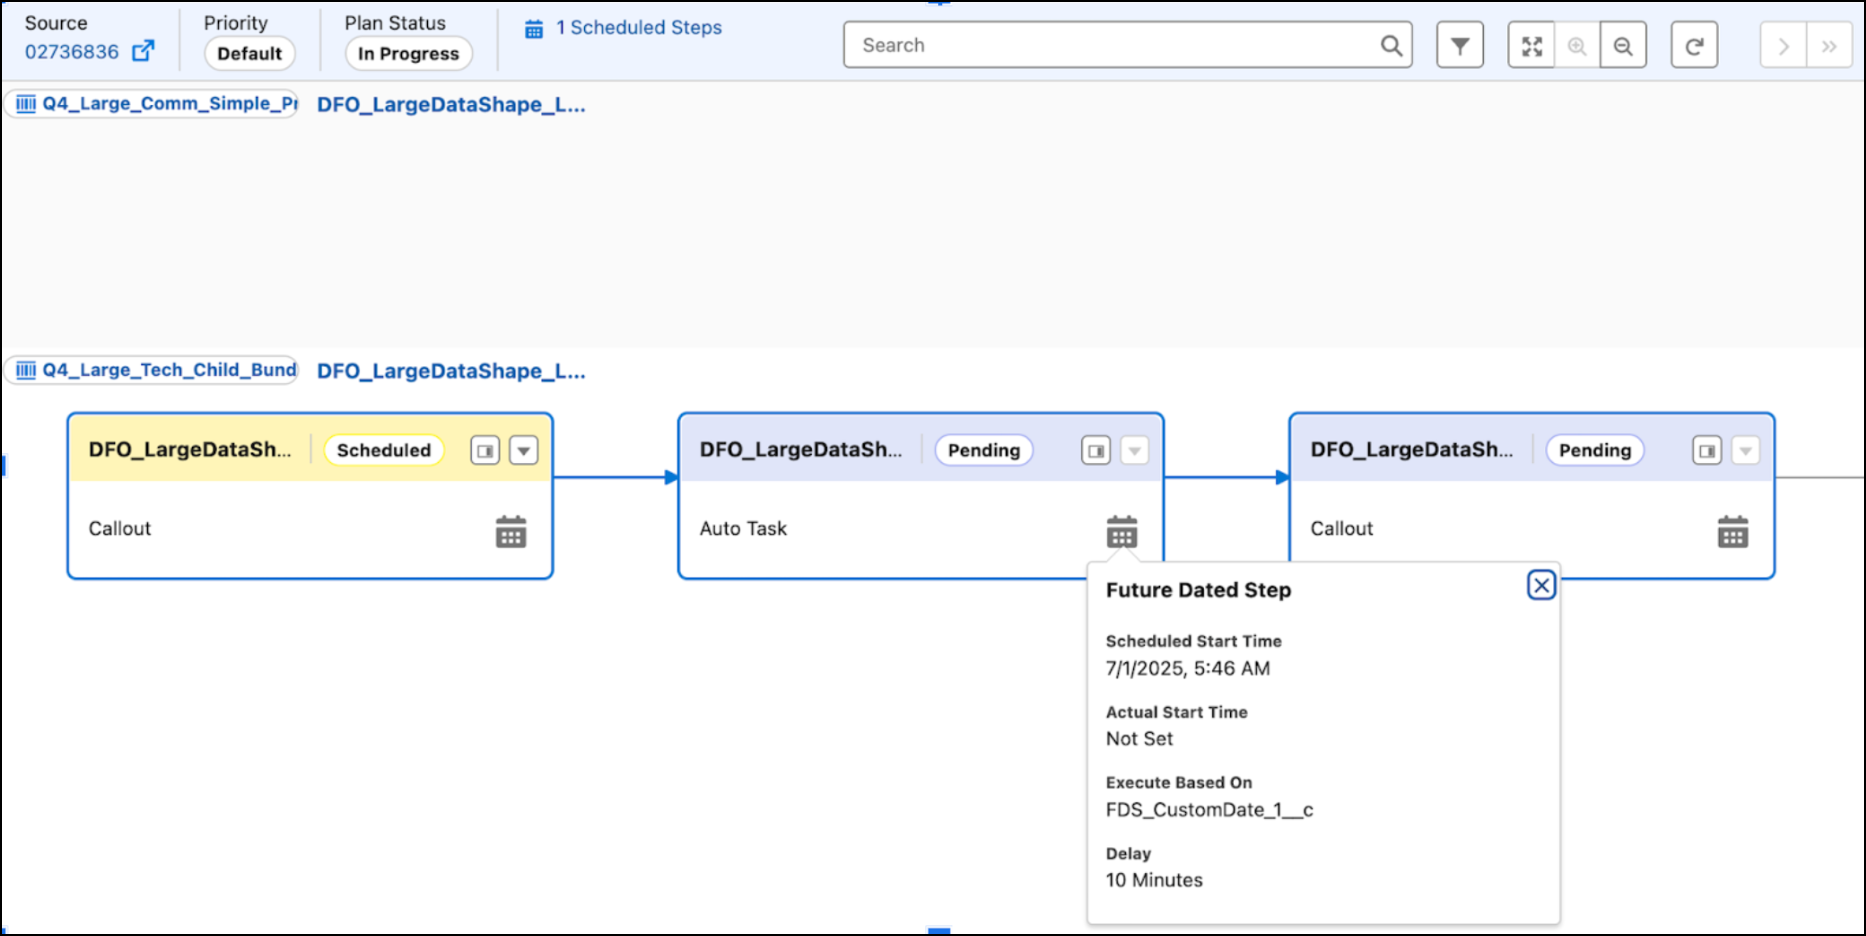The image size is (1866, 936).
Task: Toggle side panel on the Auto Task card
Action: pyautogui.click(x=1096, y=450)
